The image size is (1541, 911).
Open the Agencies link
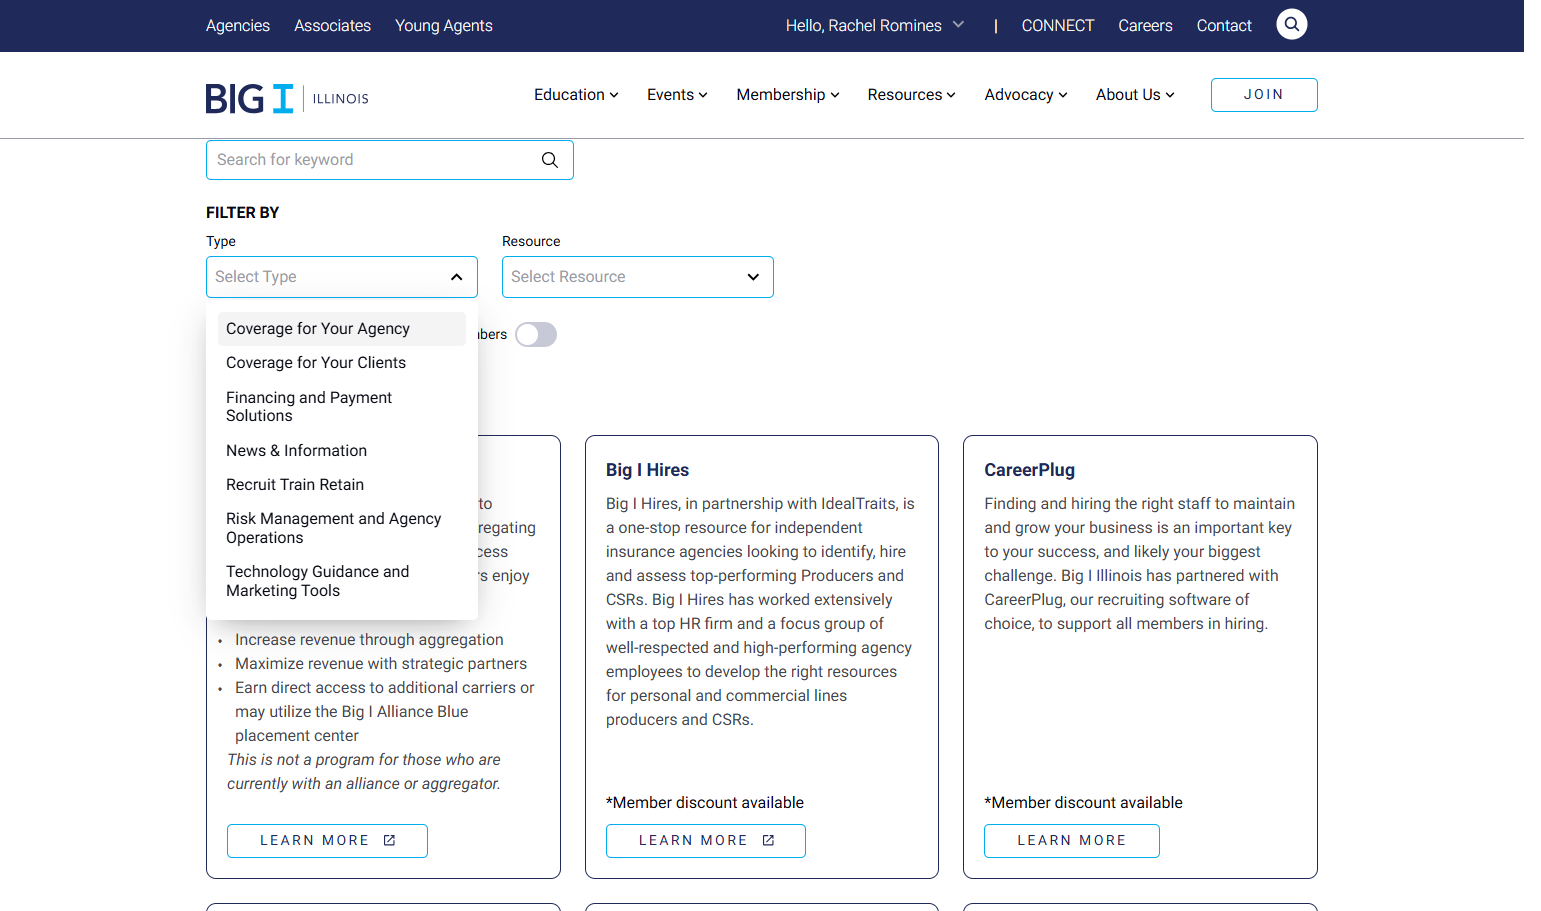(x=238, y=26)
